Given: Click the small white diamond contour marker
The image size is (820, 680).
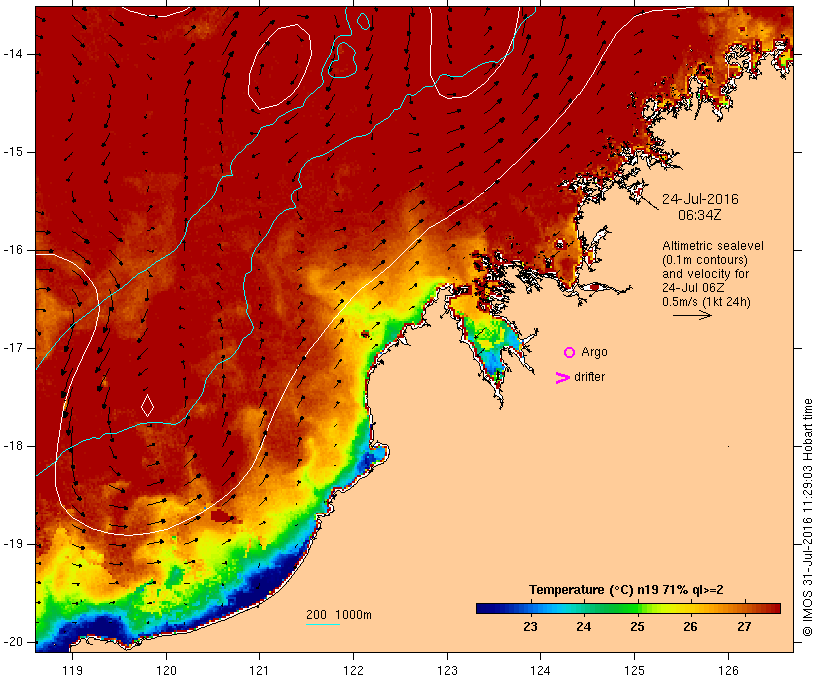Looking at the screenshot, I should tap(147, 405).
